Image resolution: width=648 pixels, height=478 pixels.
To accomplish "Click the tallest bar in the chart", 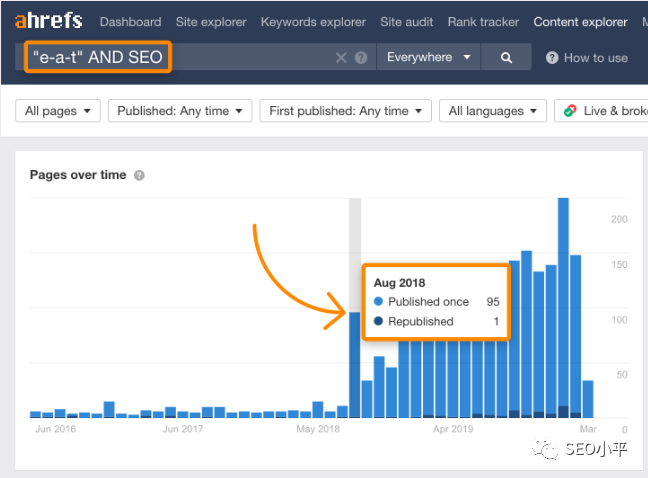I will tap(563, 308).
